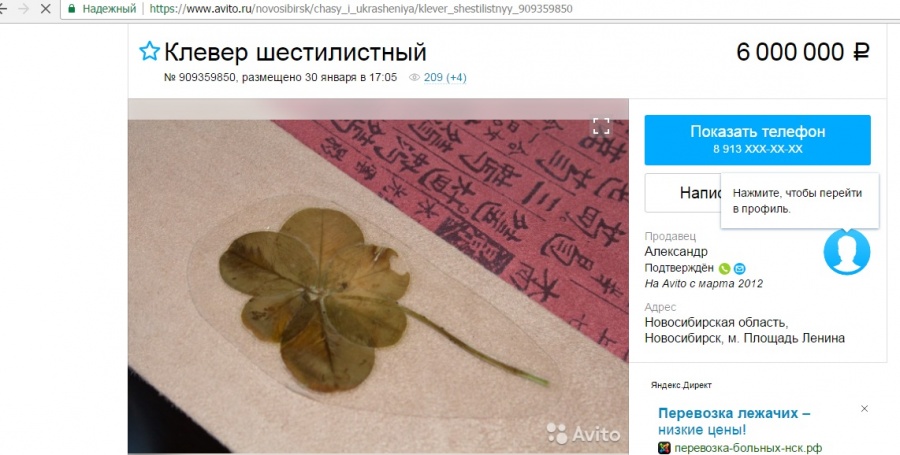The width and height of the screenshot is (900, 455).
Task: Open seller profile avatar icon
Action: tap(847, 251)
